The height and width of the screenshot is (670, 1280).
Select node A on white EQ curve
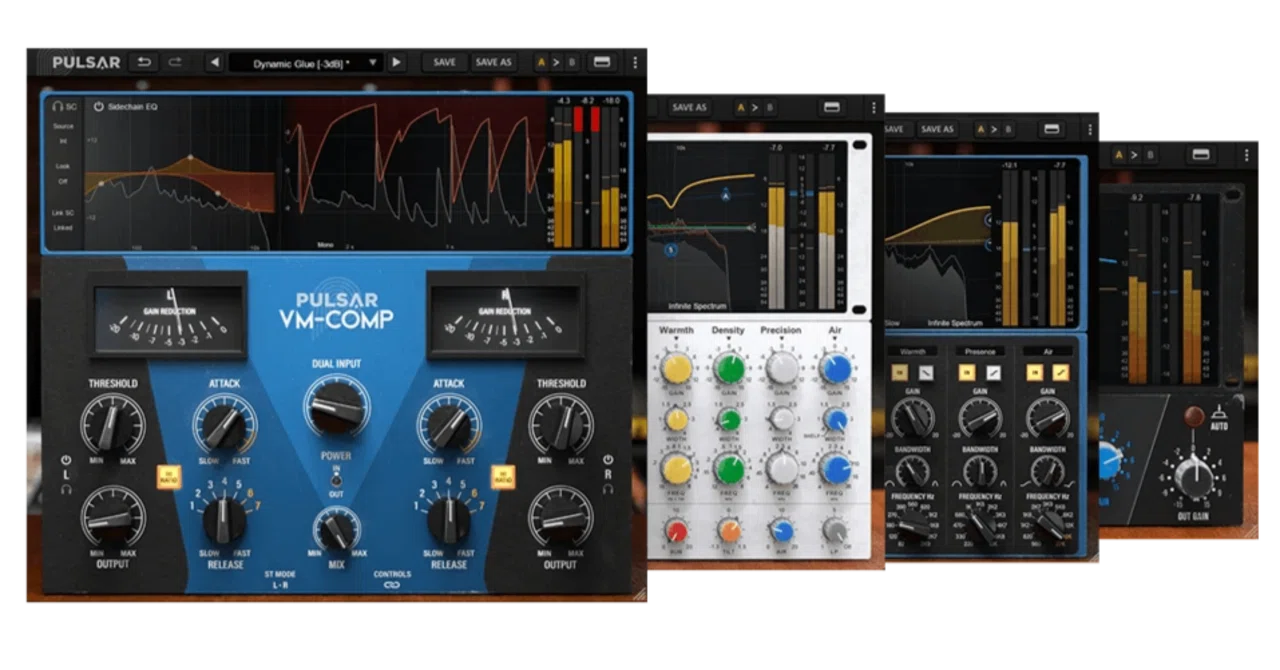726,198
